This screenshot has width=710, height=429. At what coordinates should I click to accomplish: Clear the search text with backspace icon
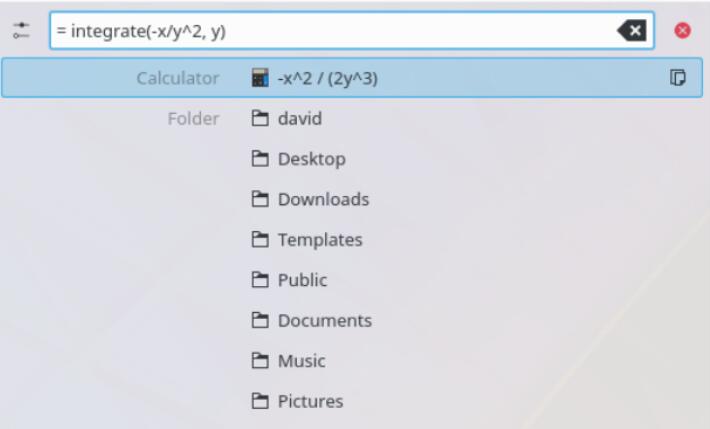click(x=632, y=31)
